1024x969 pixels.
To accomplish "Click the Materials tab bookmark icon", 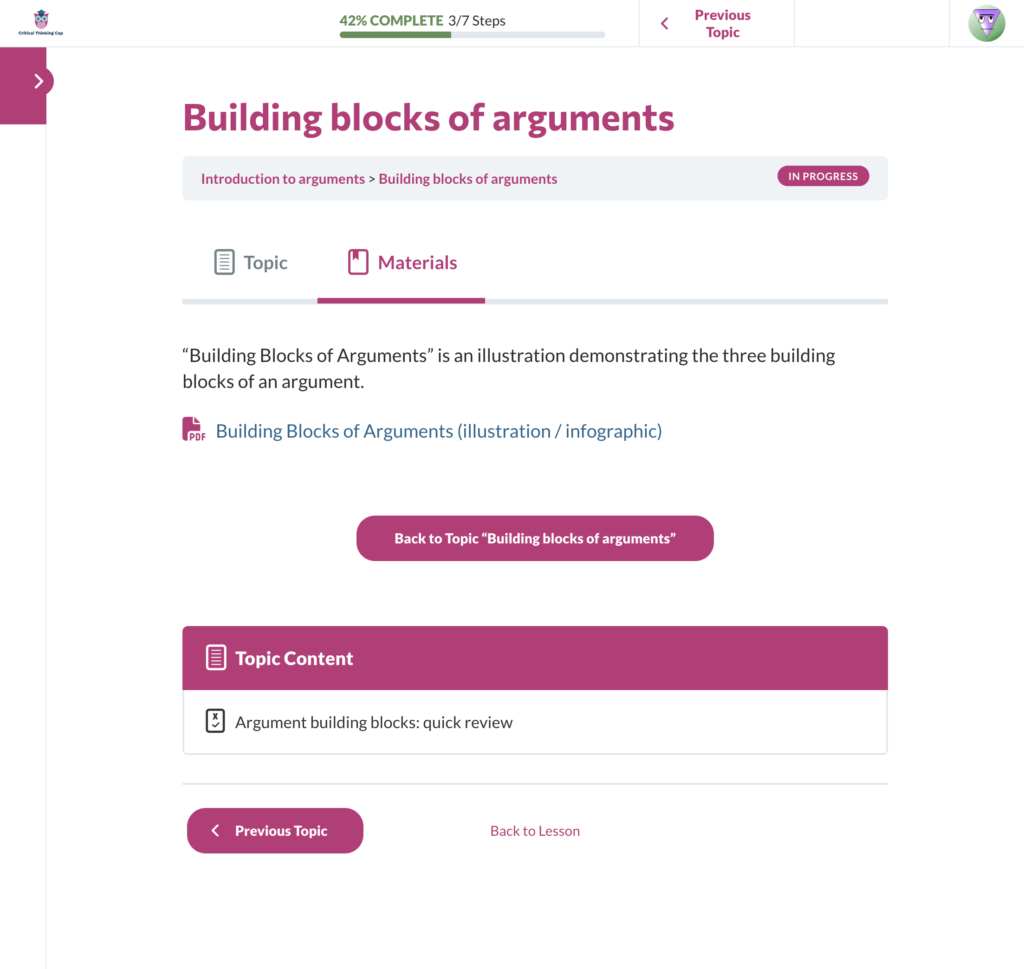I will tap(358, 262).
